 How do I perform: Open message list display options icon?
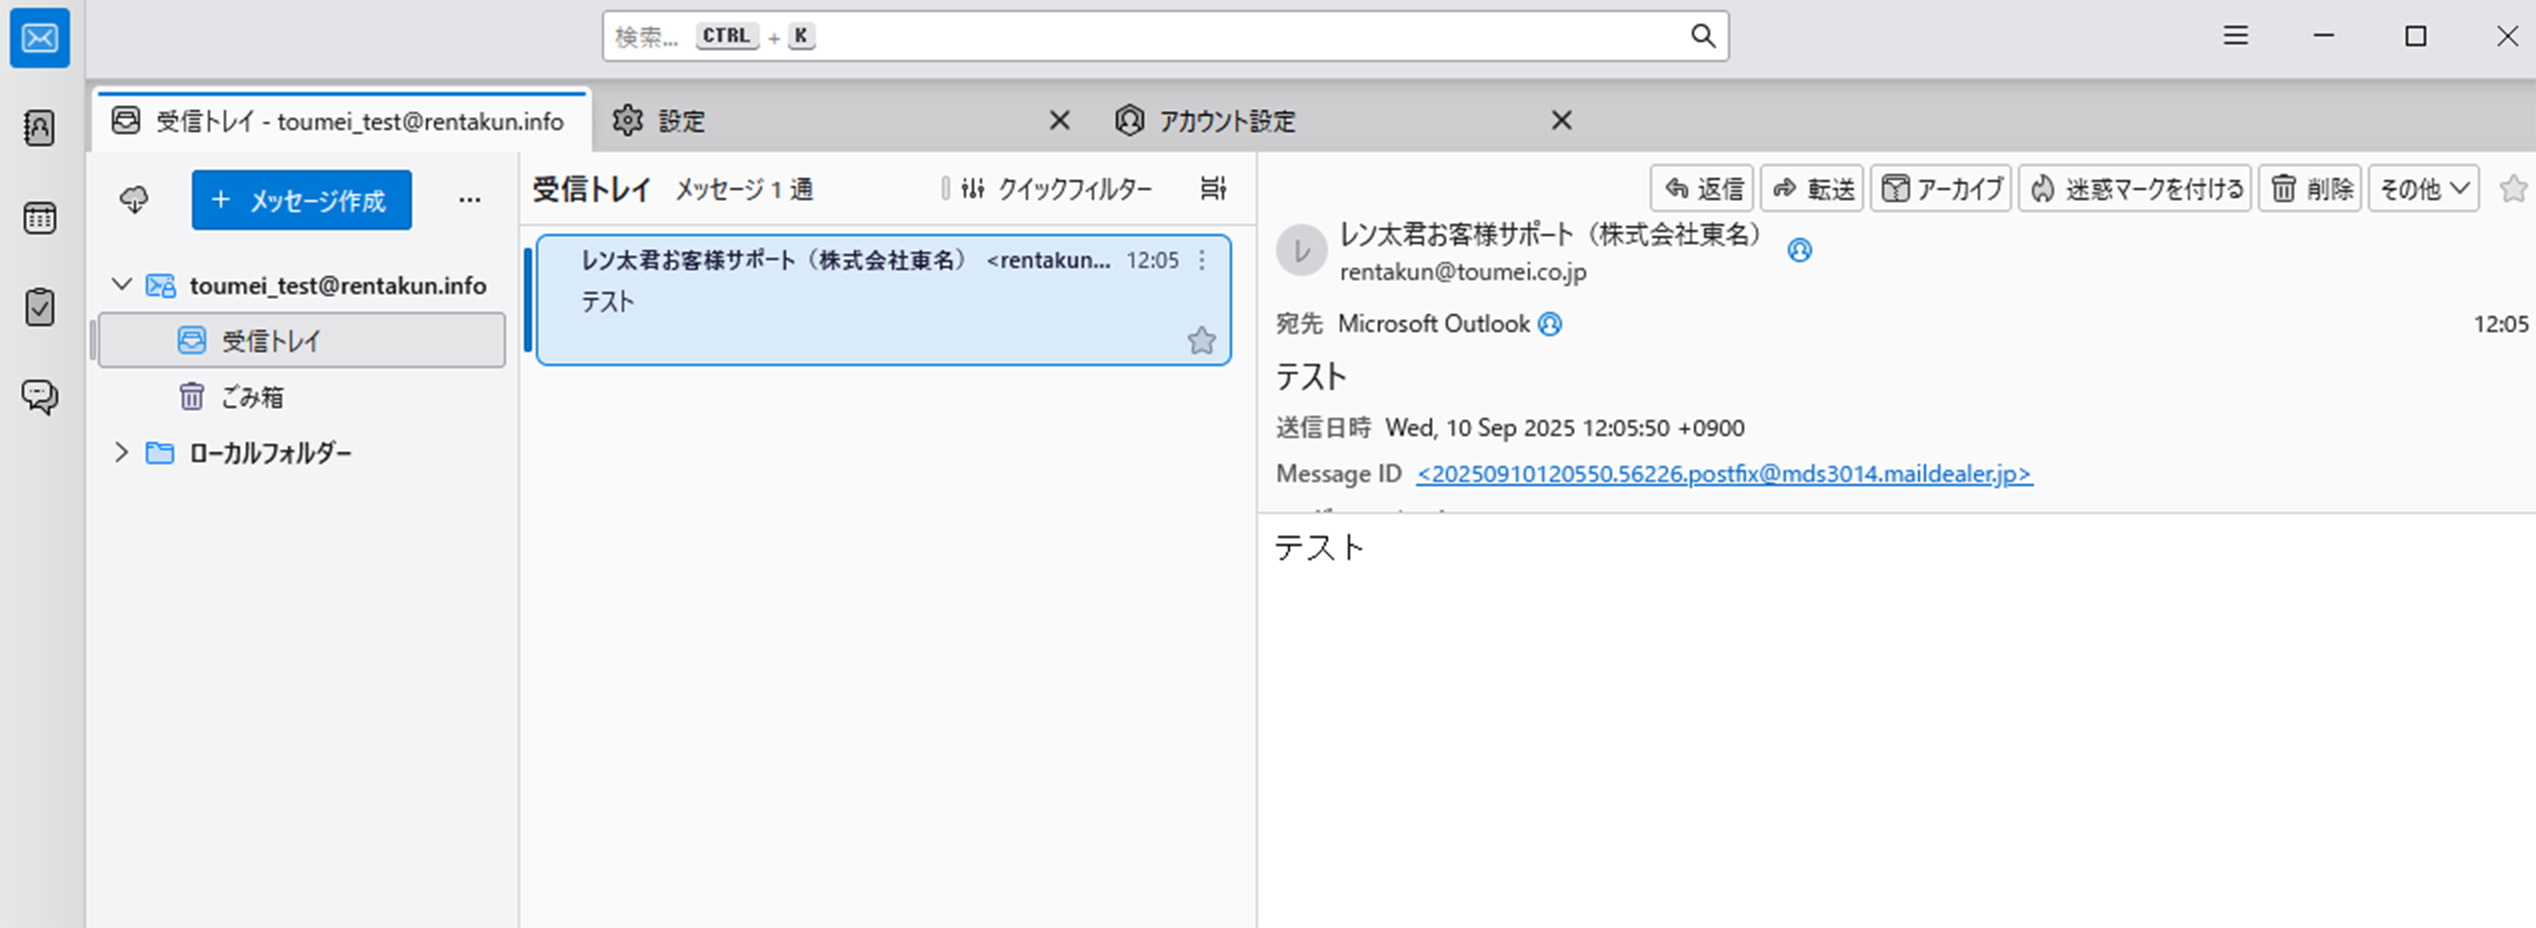[1213, 189]
